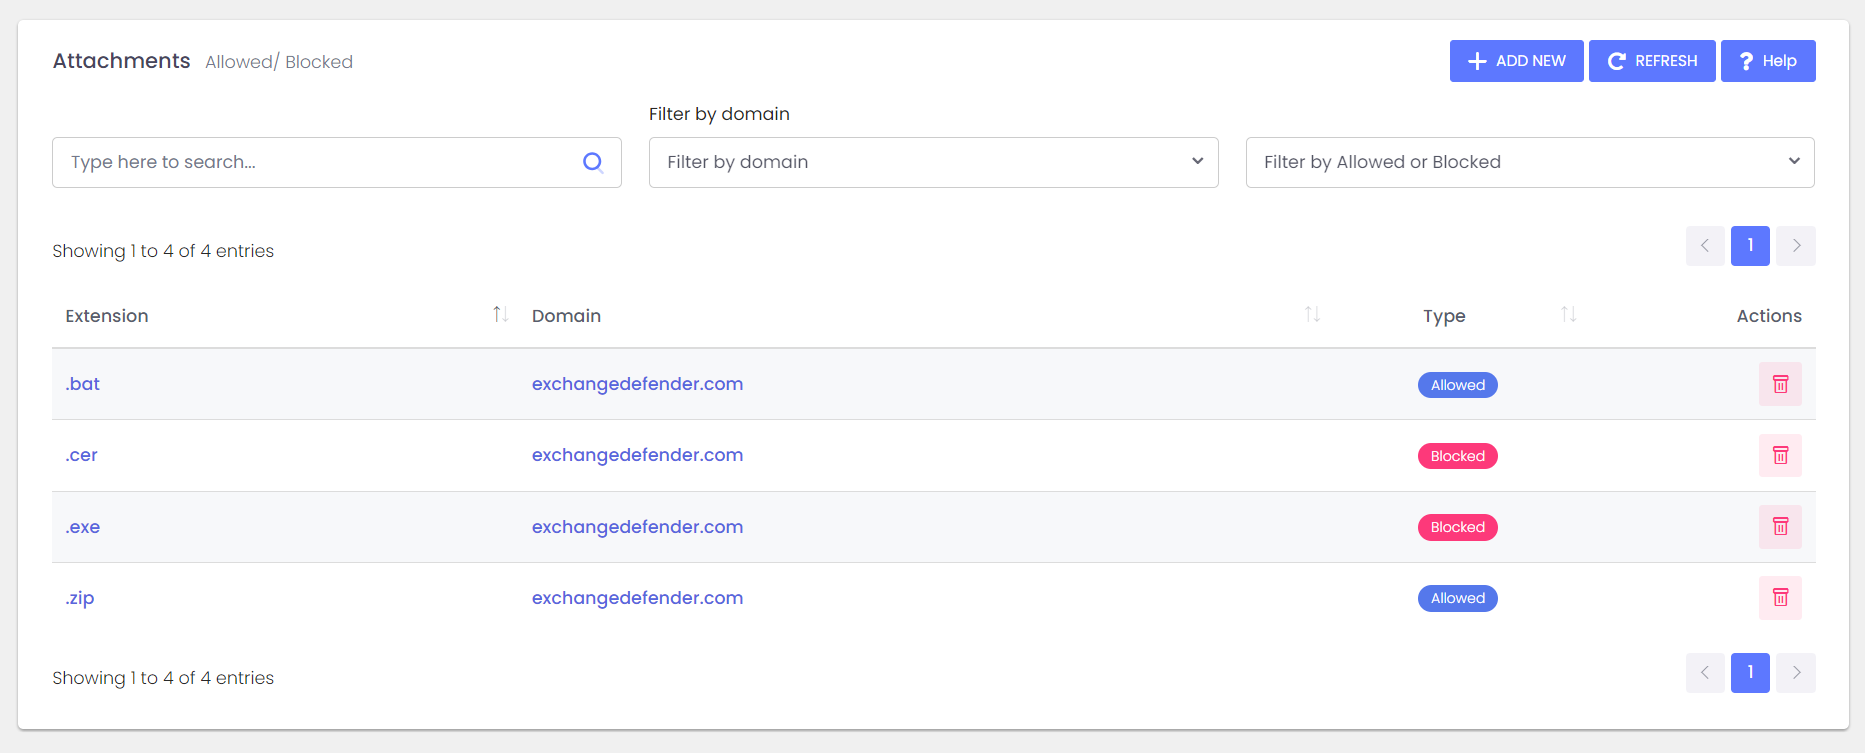Delete the .zip extension rule
Viewport: 1865px width, 753px height.
(1780, 598)
